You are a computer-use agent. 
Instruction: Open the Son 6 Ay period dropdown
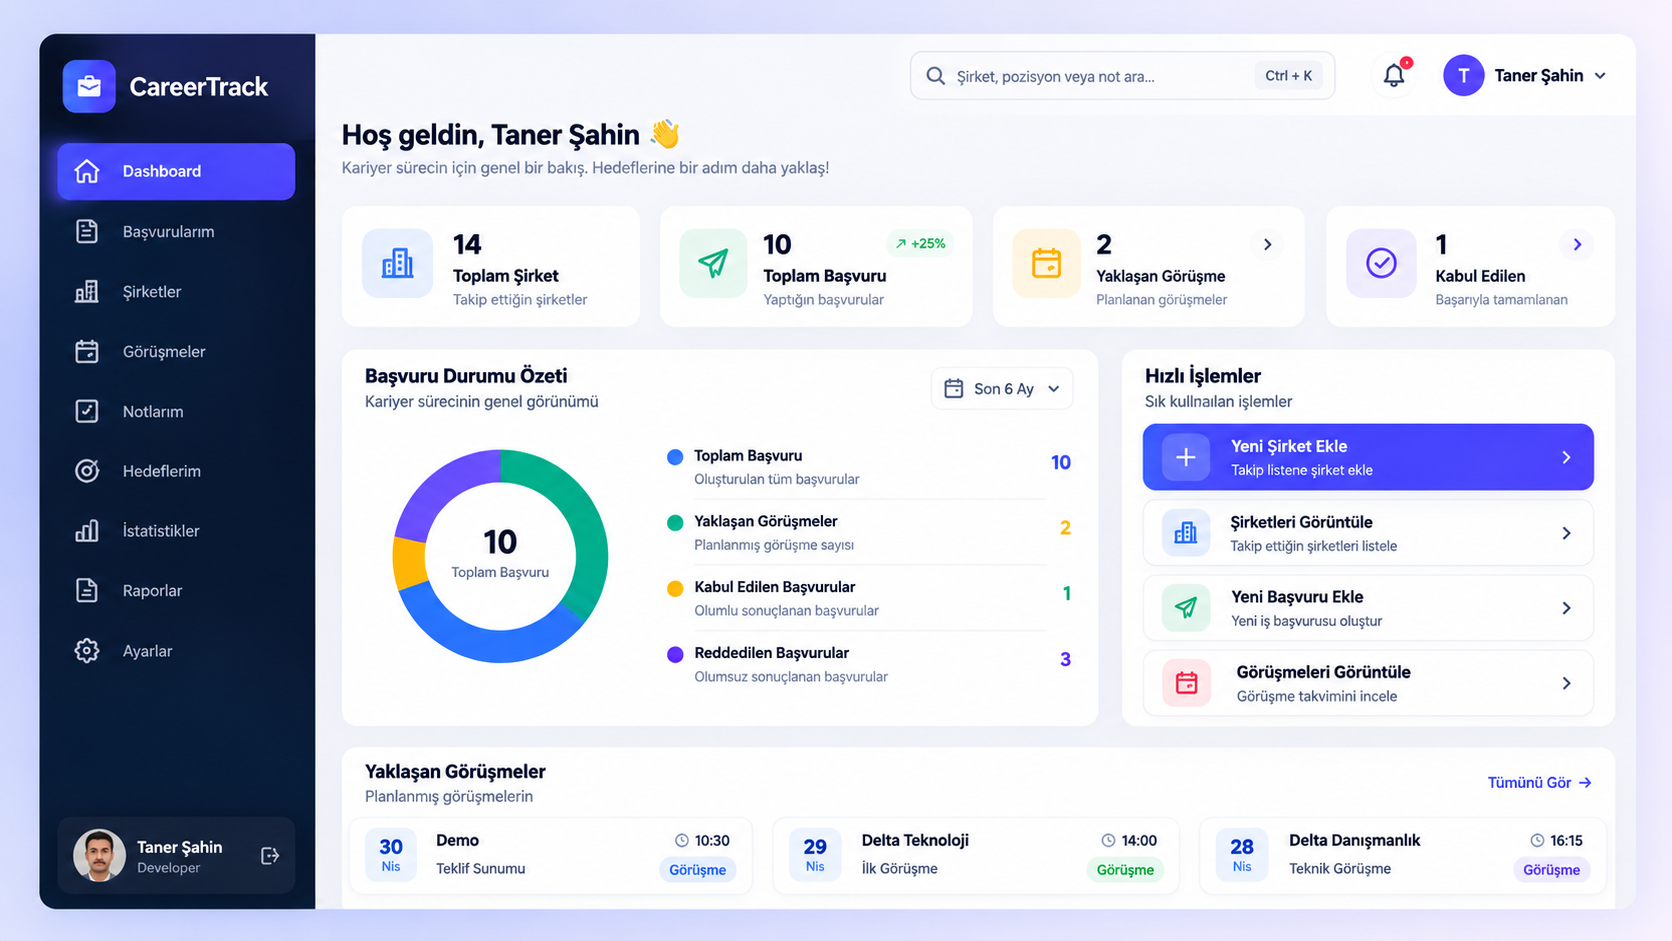pyautogui.click(x=1002, y=389)
